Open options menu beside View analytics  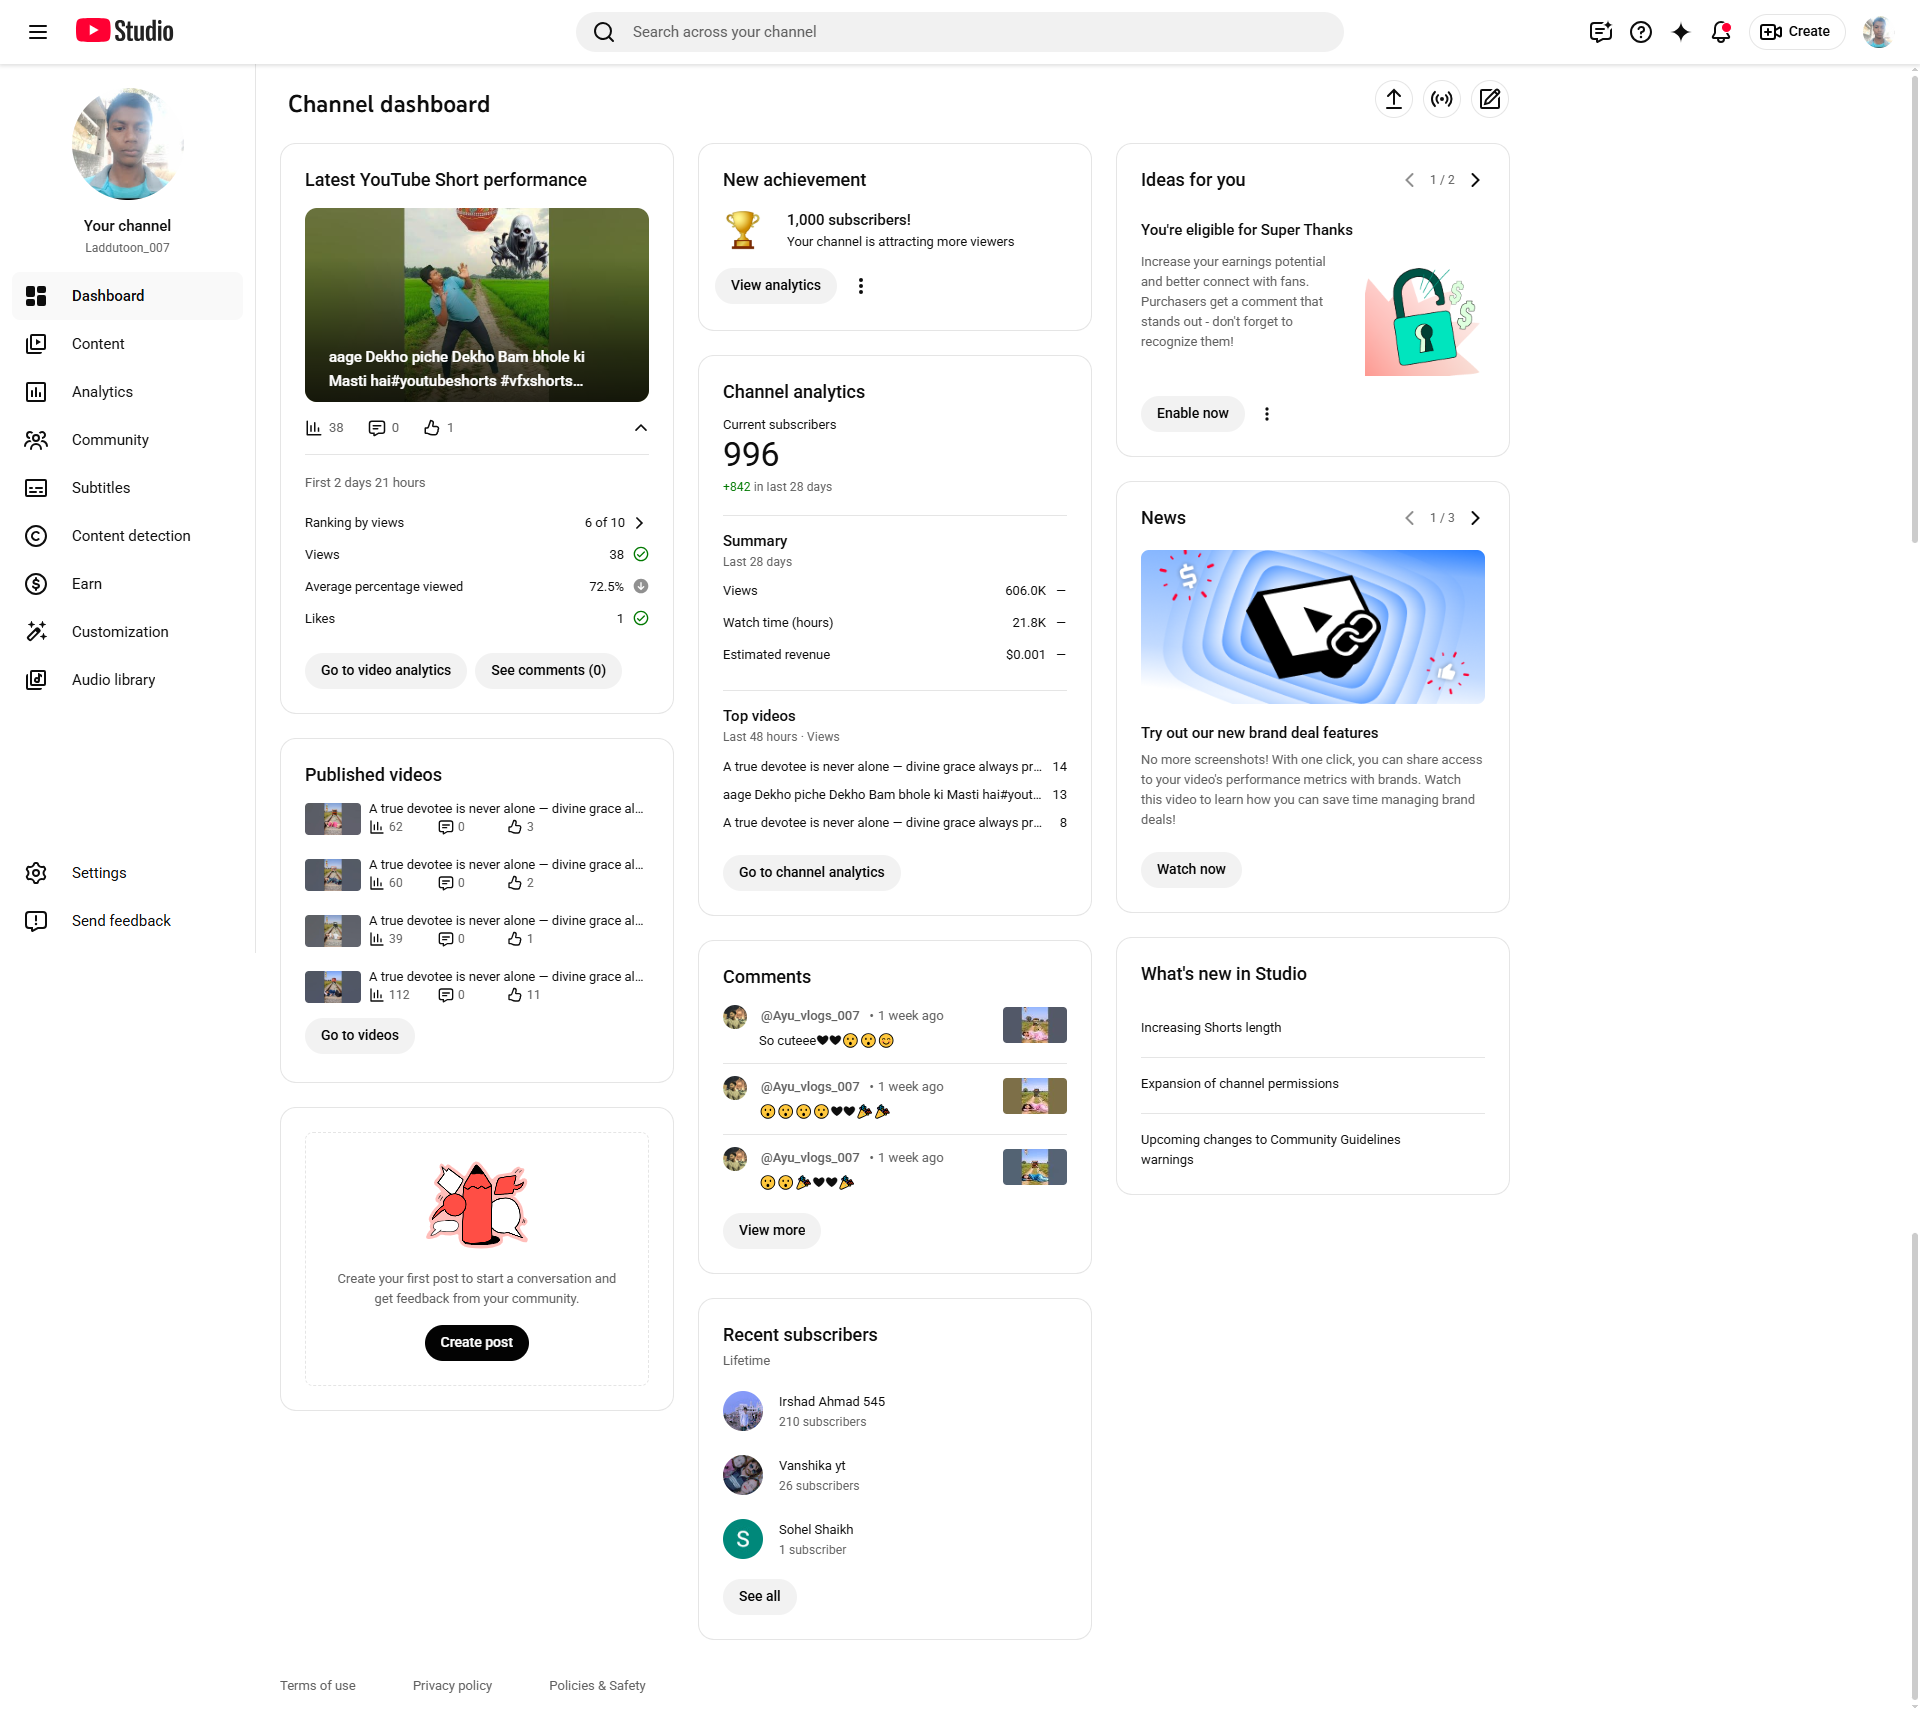coord(861,286)
